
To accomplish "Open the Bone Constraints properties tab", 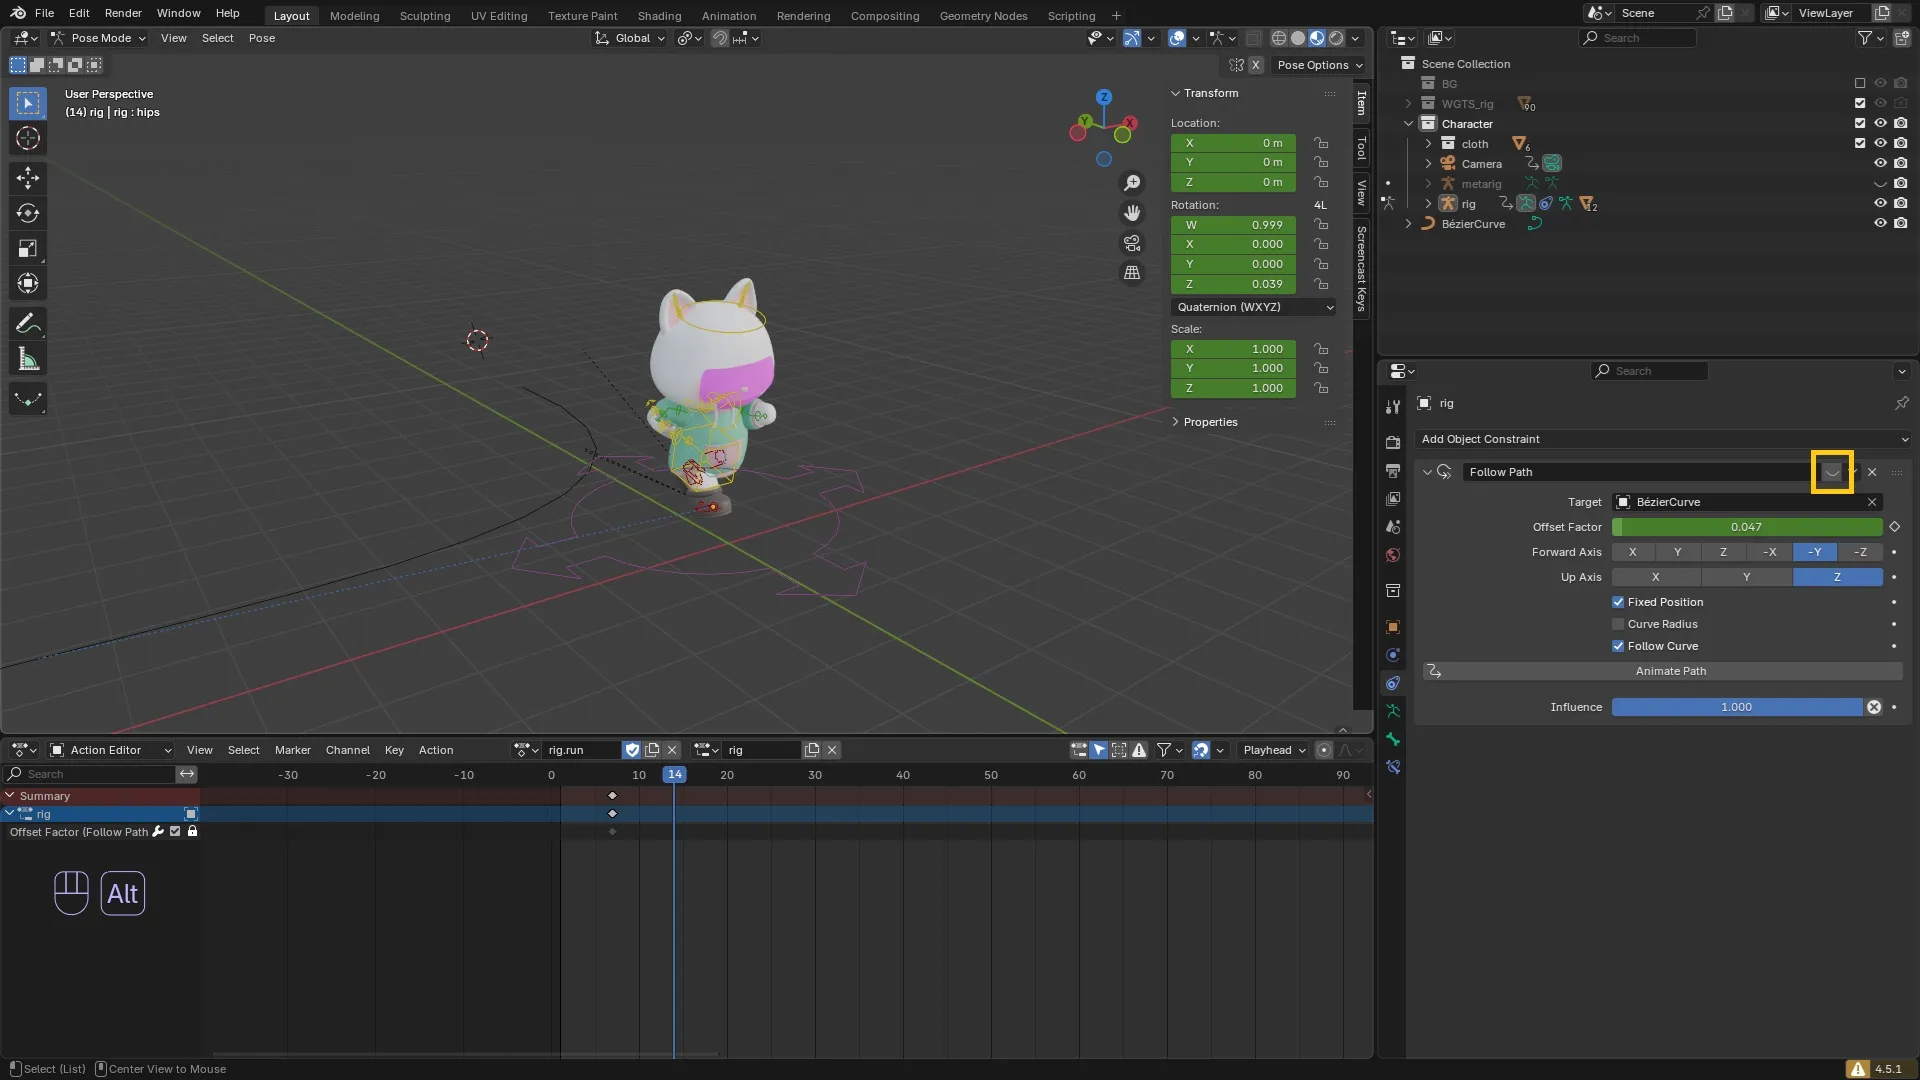I will pyautogui.click(x=1393, y=767).
